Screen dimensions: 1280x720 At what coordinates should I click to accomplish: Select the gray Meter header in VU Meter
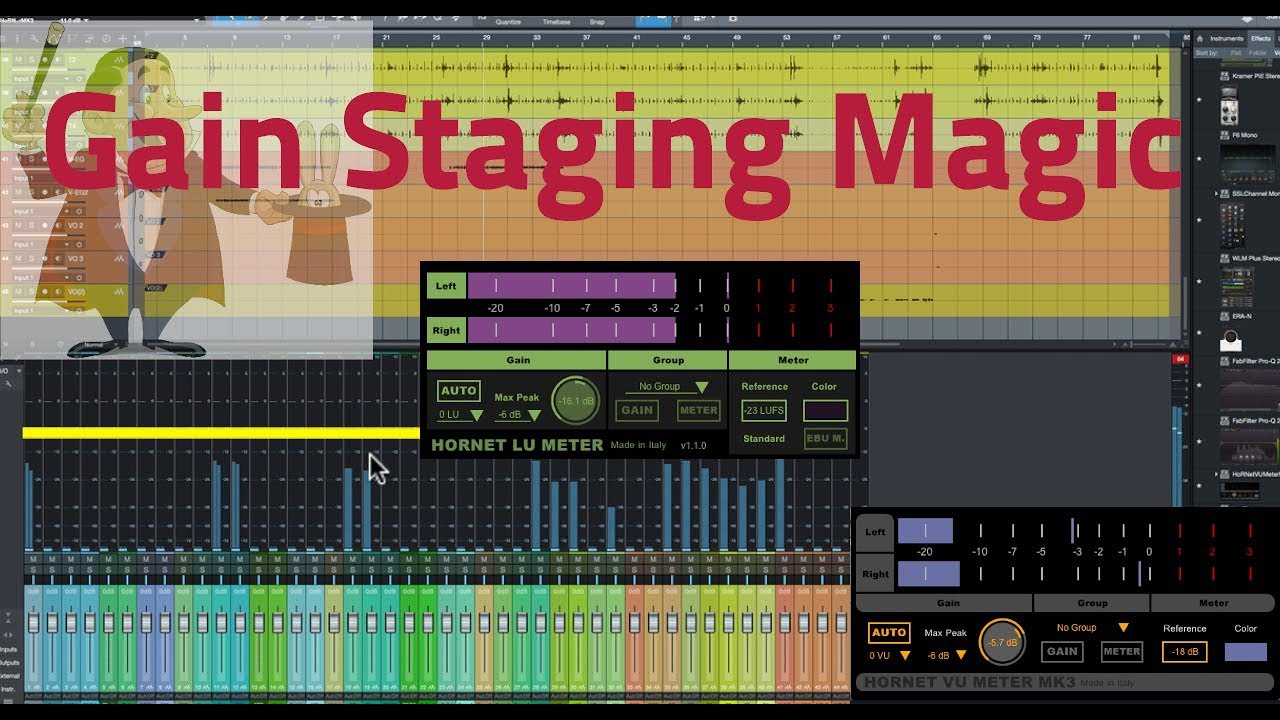click(x=1213, y=603)
